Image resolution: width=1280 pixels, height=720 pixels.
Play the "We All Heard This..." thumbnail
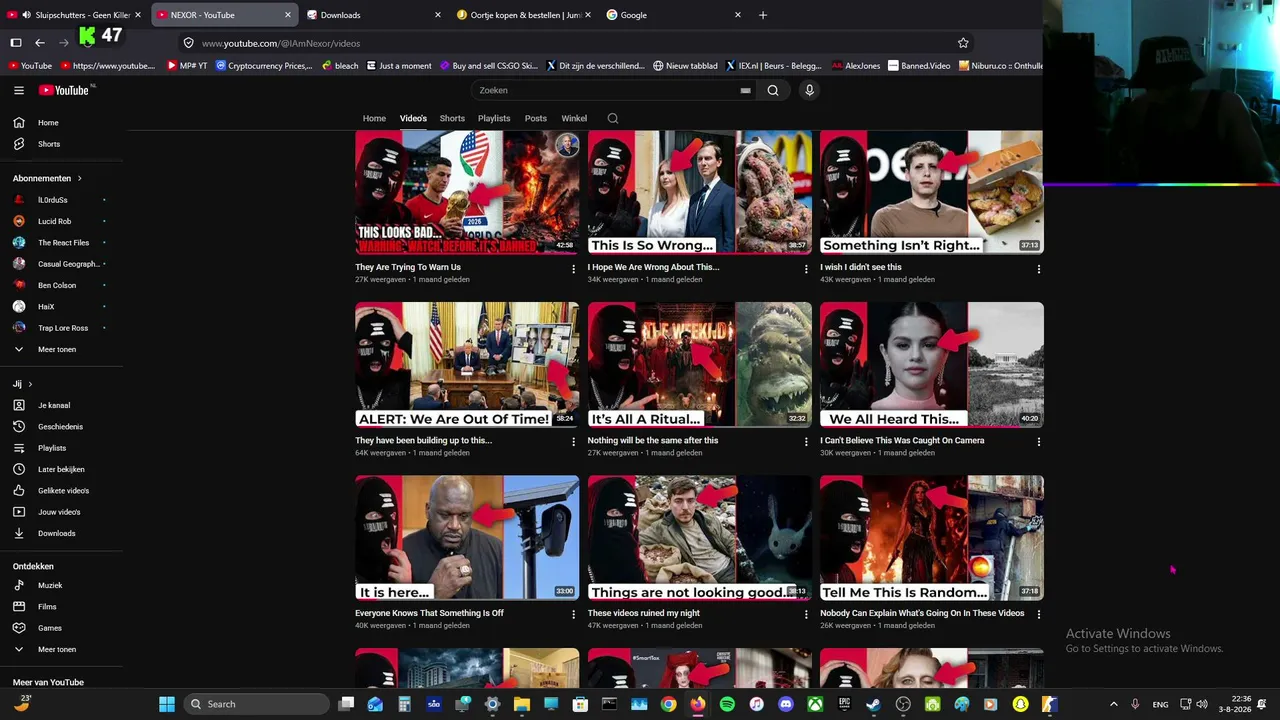932,365
